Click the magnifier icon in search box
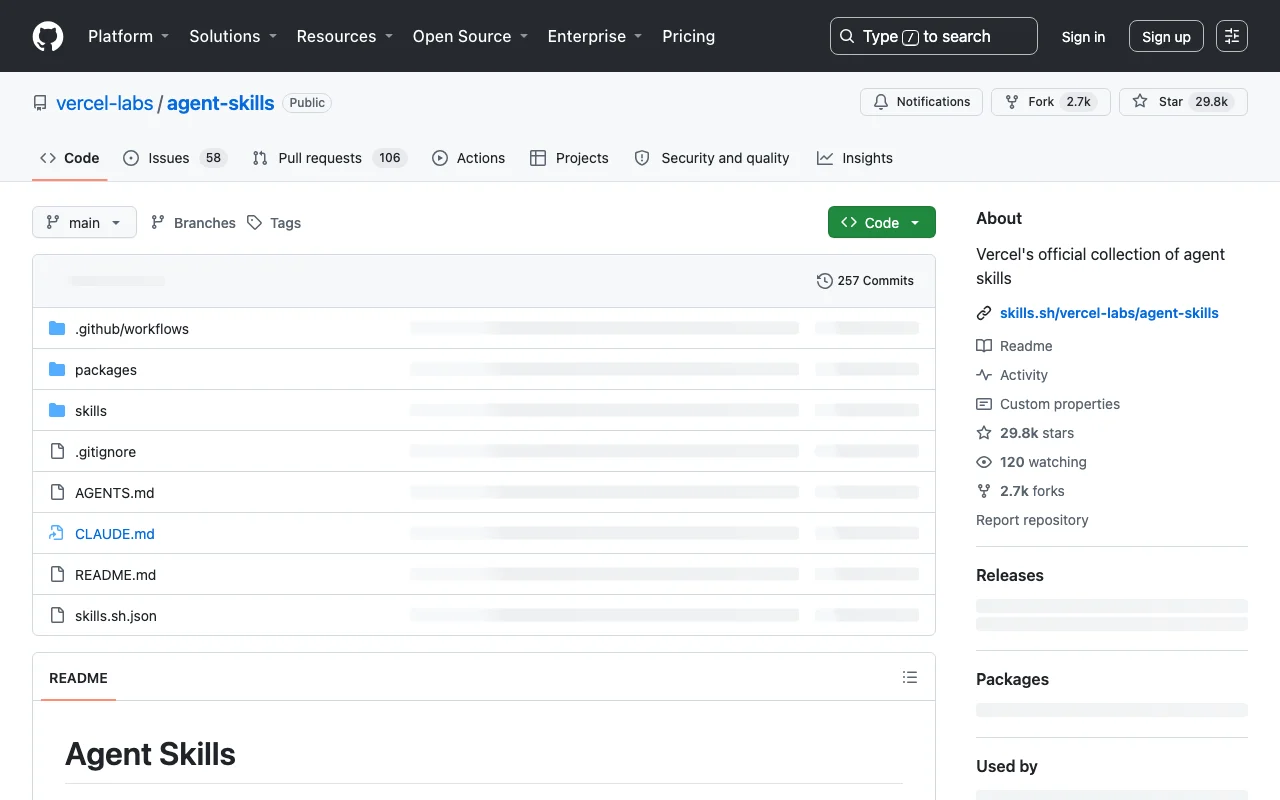Image resolution: width=1280 pixels, height=800 pixels. click(847, 36)
